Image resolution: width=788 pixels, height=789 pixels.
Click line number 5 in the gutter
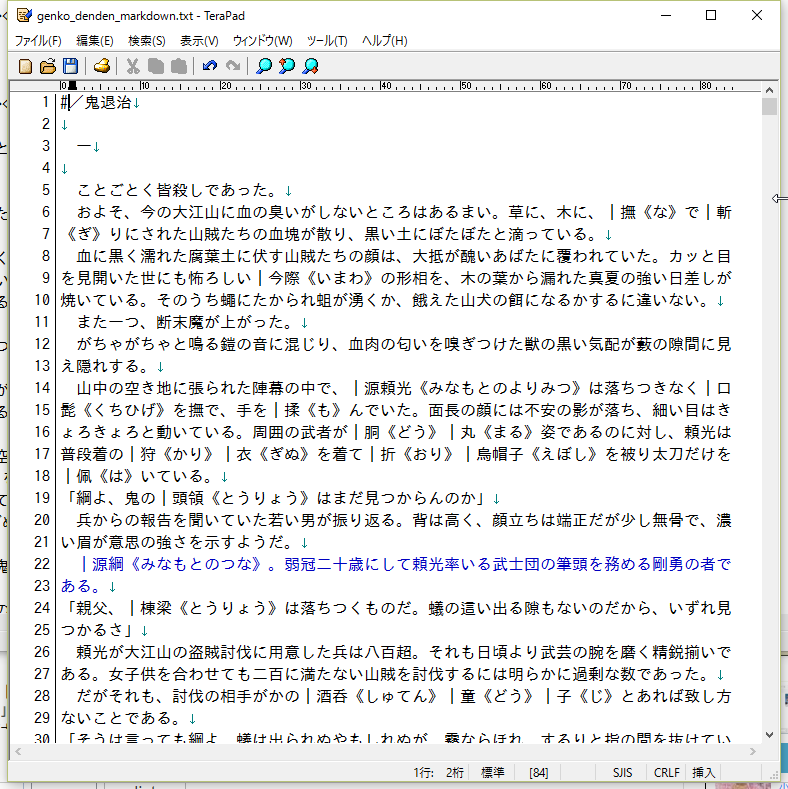(46, 190)
